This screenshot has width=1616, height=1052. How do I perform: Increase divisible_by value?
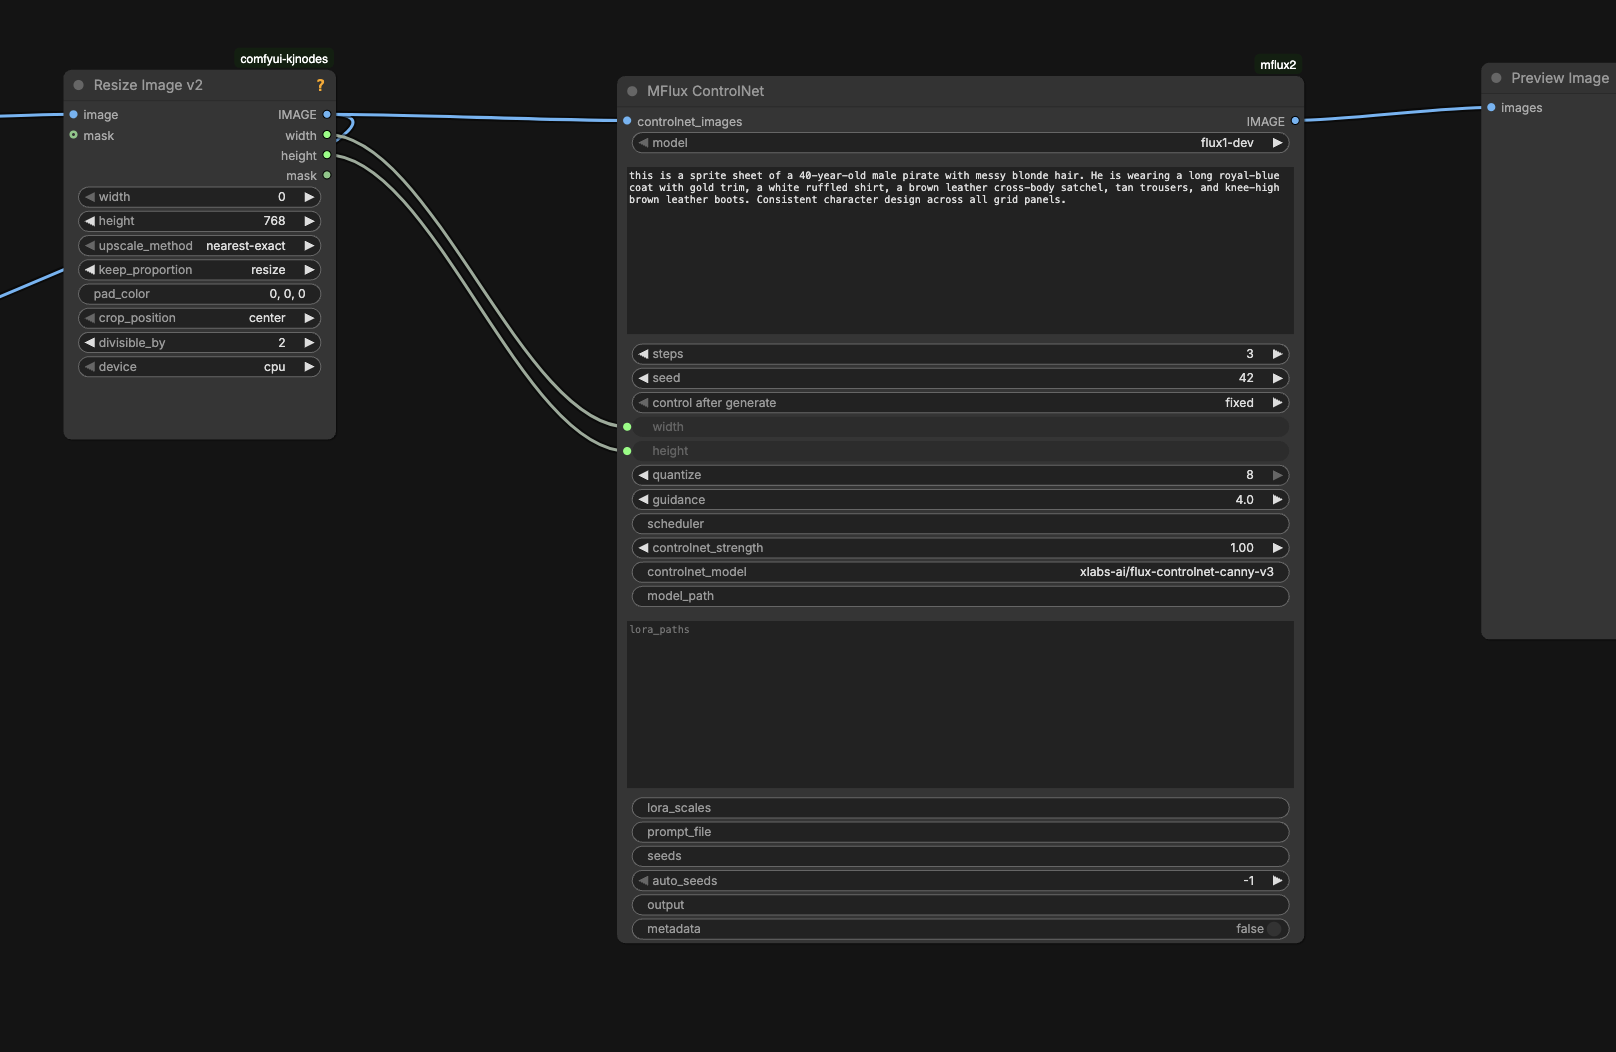(309, 342)
